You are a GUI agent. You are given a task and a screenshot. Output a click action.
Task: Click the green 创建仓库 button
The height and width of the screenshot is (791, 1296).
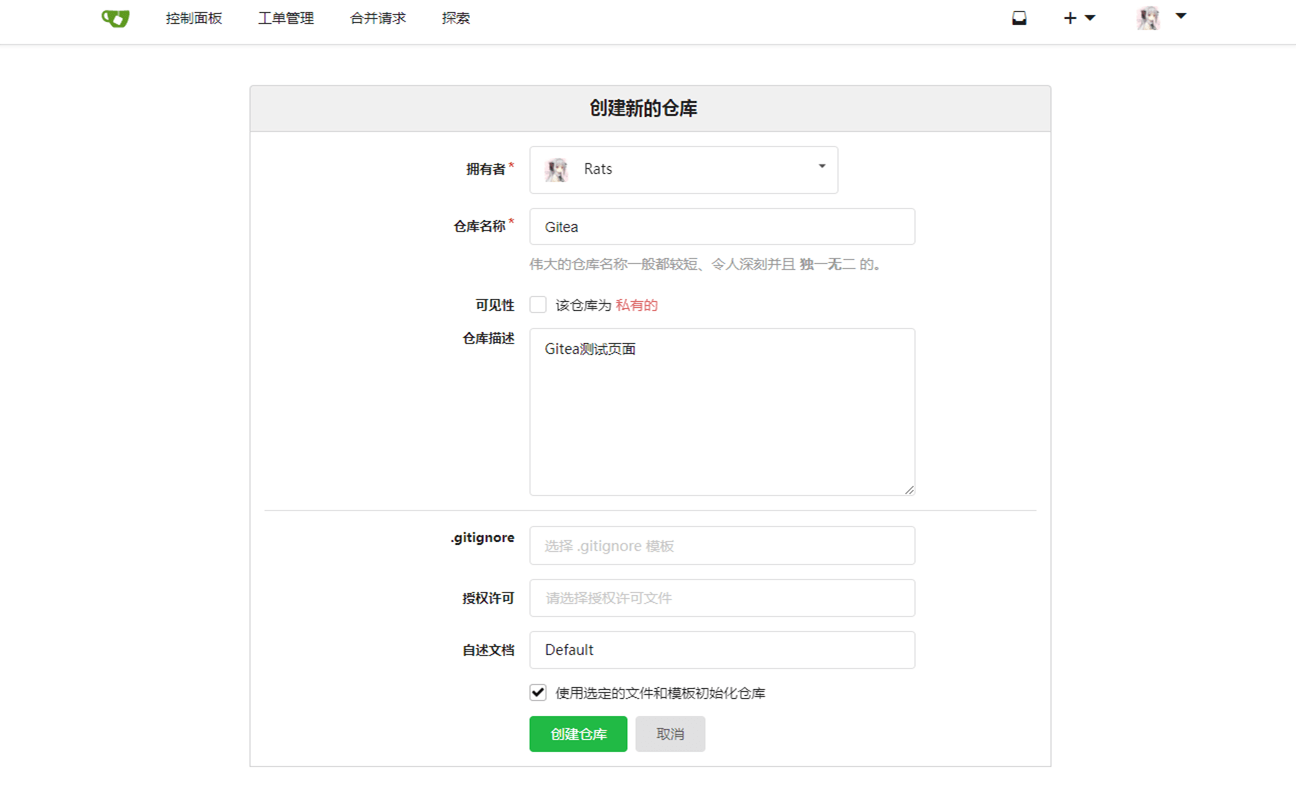pyautogui.click(x=578, y=734)
